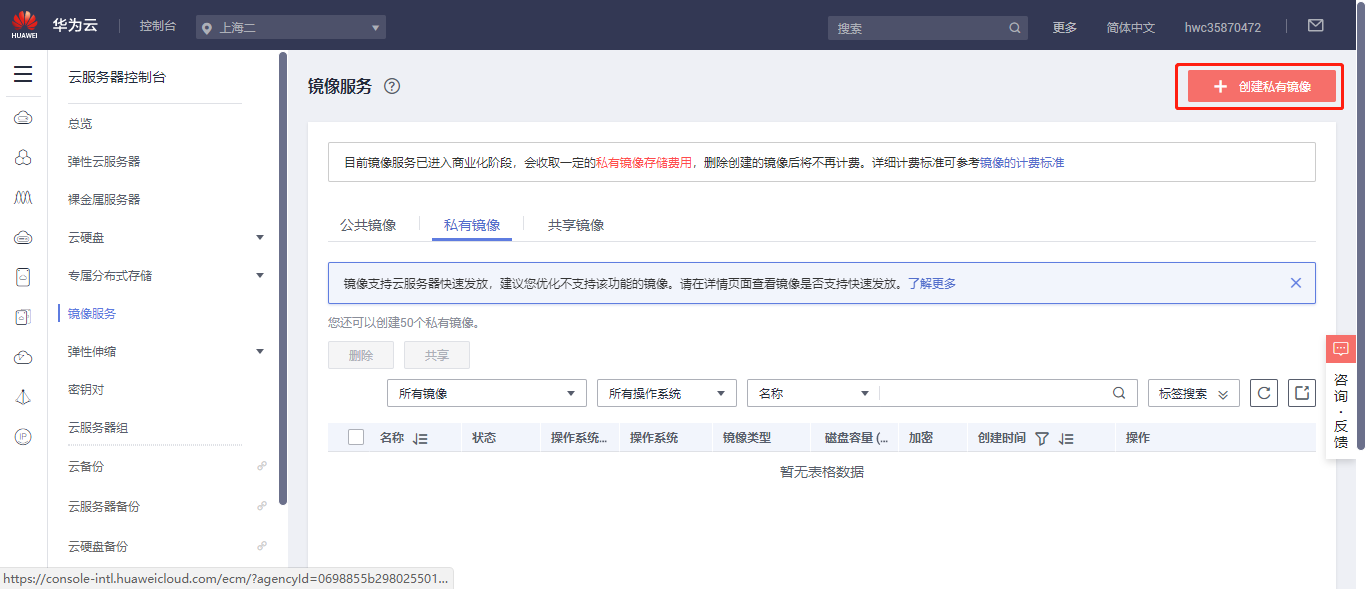Viewport: 1366px width, 589px height.
Task: Click the link icon next to 云服务器备份
Action: point(262,506)
